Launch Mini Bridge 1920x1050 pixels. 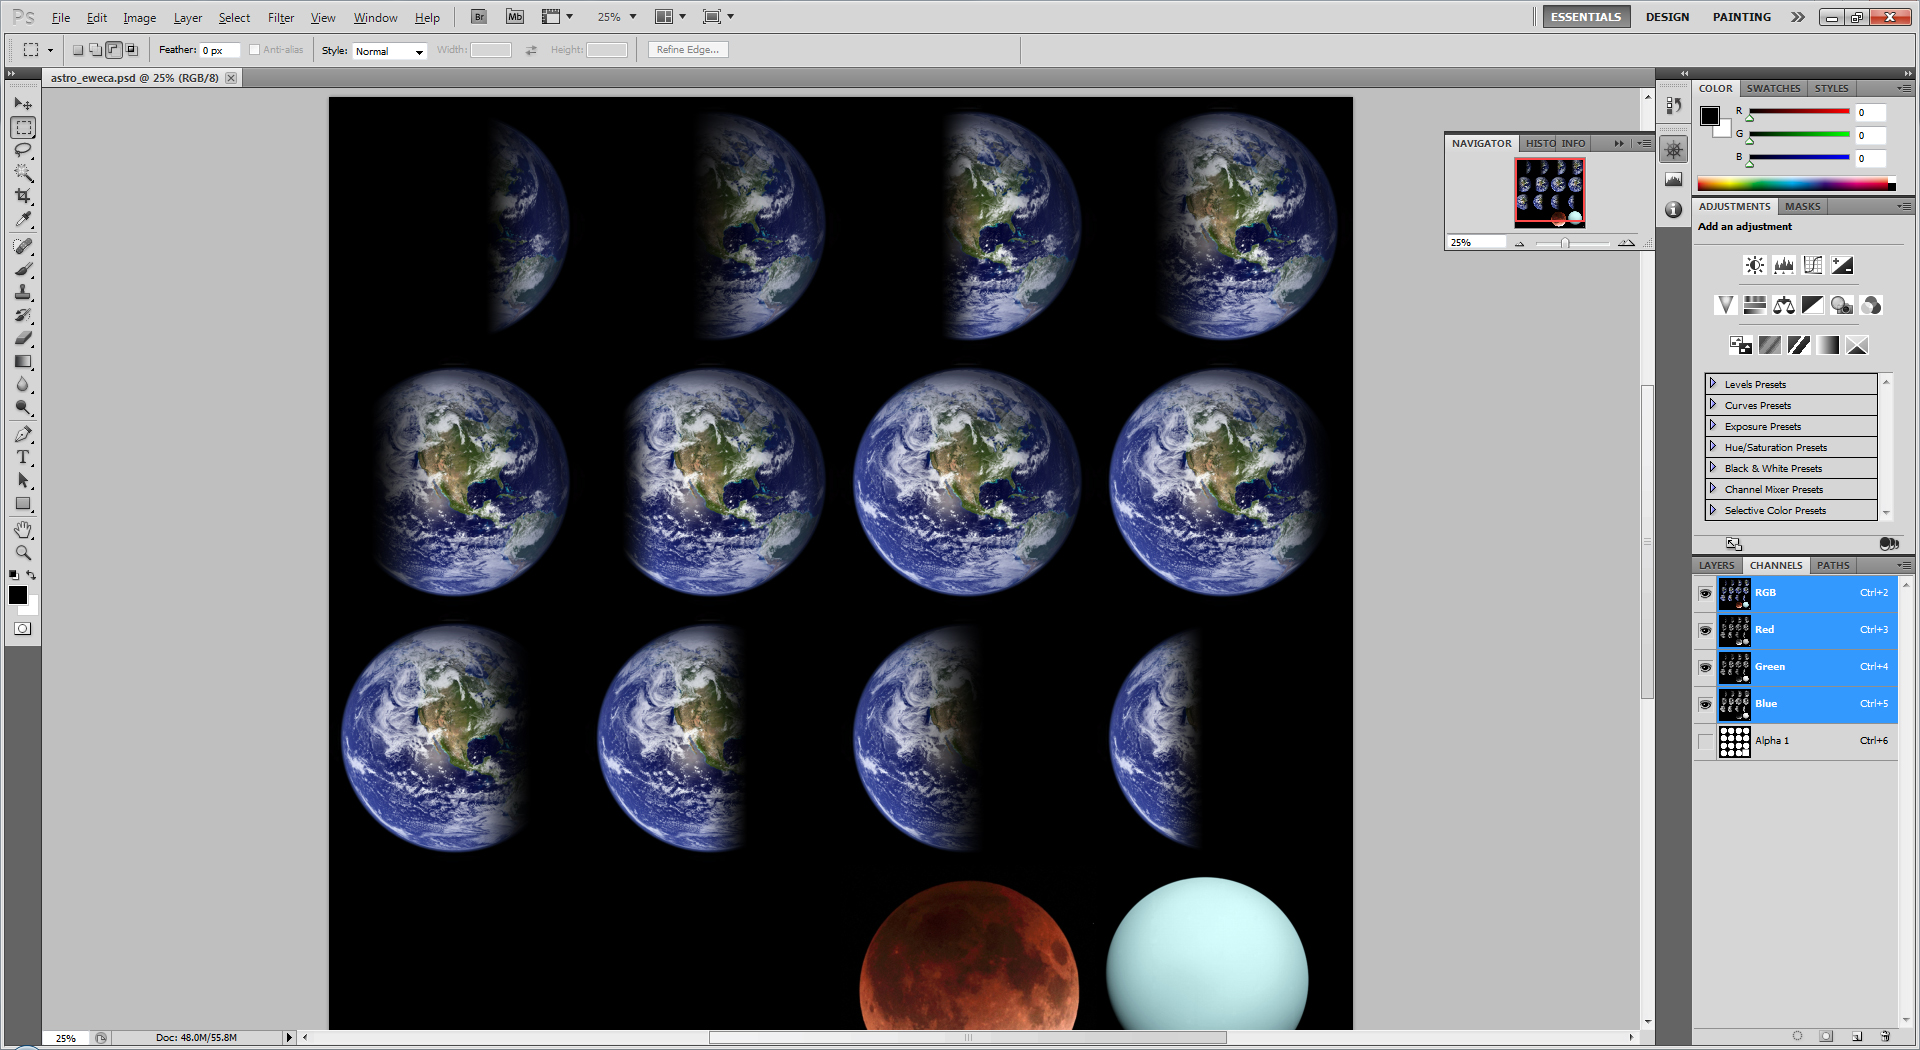pyautogui.click(x=515, y=17)
